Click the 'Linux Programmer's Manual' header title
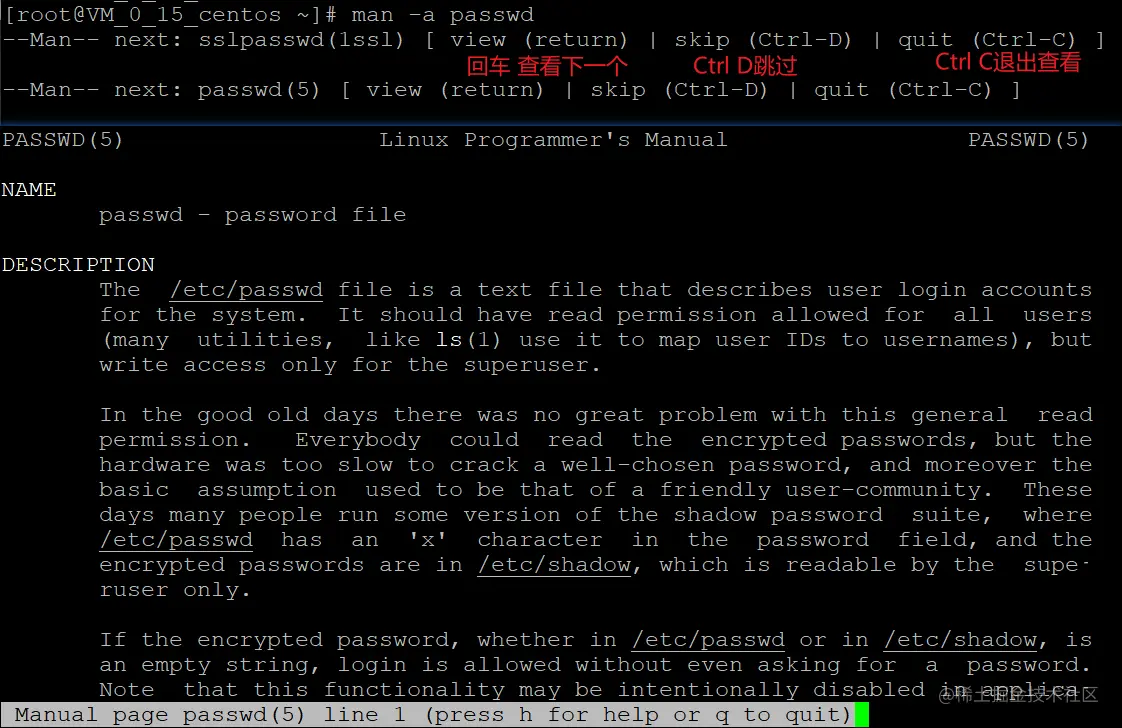The height and width of the screenshot is (728, 1122). pyautogui.click(x=553, y=140)
